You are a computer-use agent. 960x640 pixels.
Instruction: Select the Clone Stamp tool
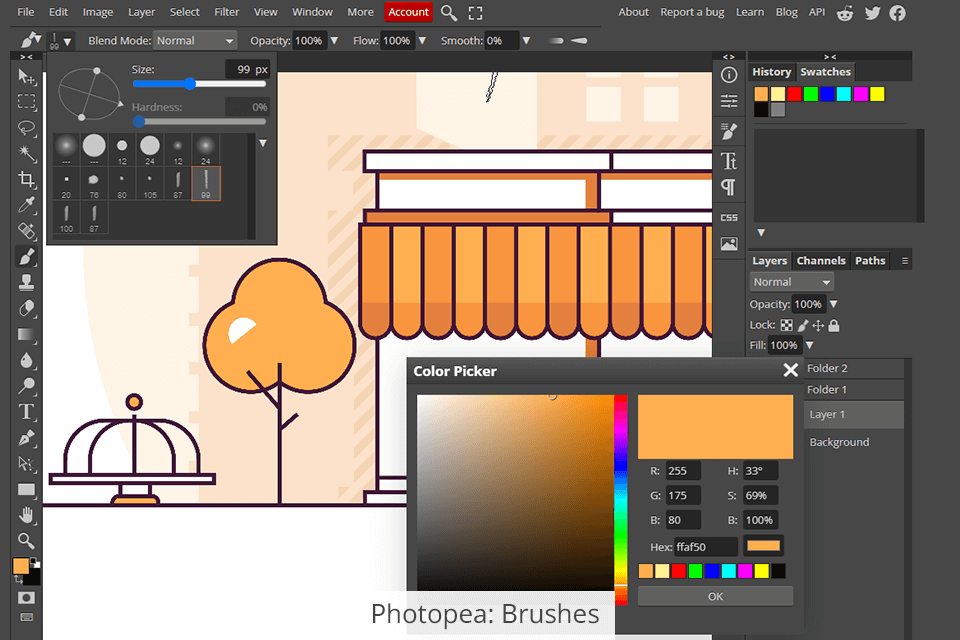coord(27,283)
